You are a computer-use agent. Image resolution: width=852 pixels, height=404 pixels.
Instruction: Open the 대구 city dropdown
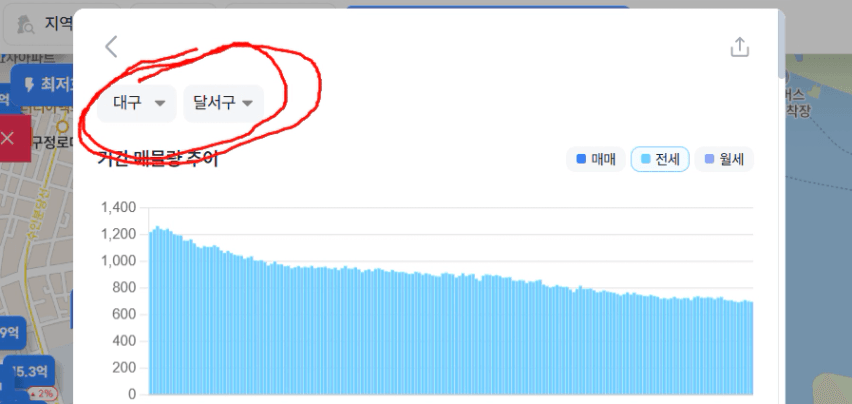coord(137,103)
